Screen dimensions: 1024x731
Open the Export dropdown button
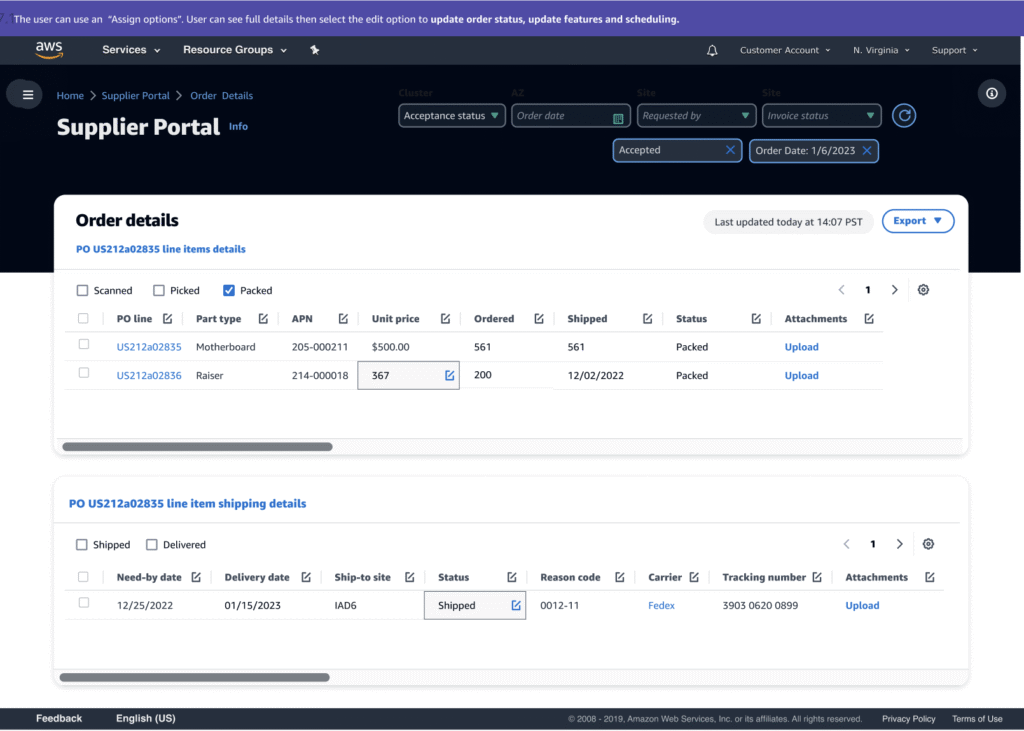[x=918, y=221]
